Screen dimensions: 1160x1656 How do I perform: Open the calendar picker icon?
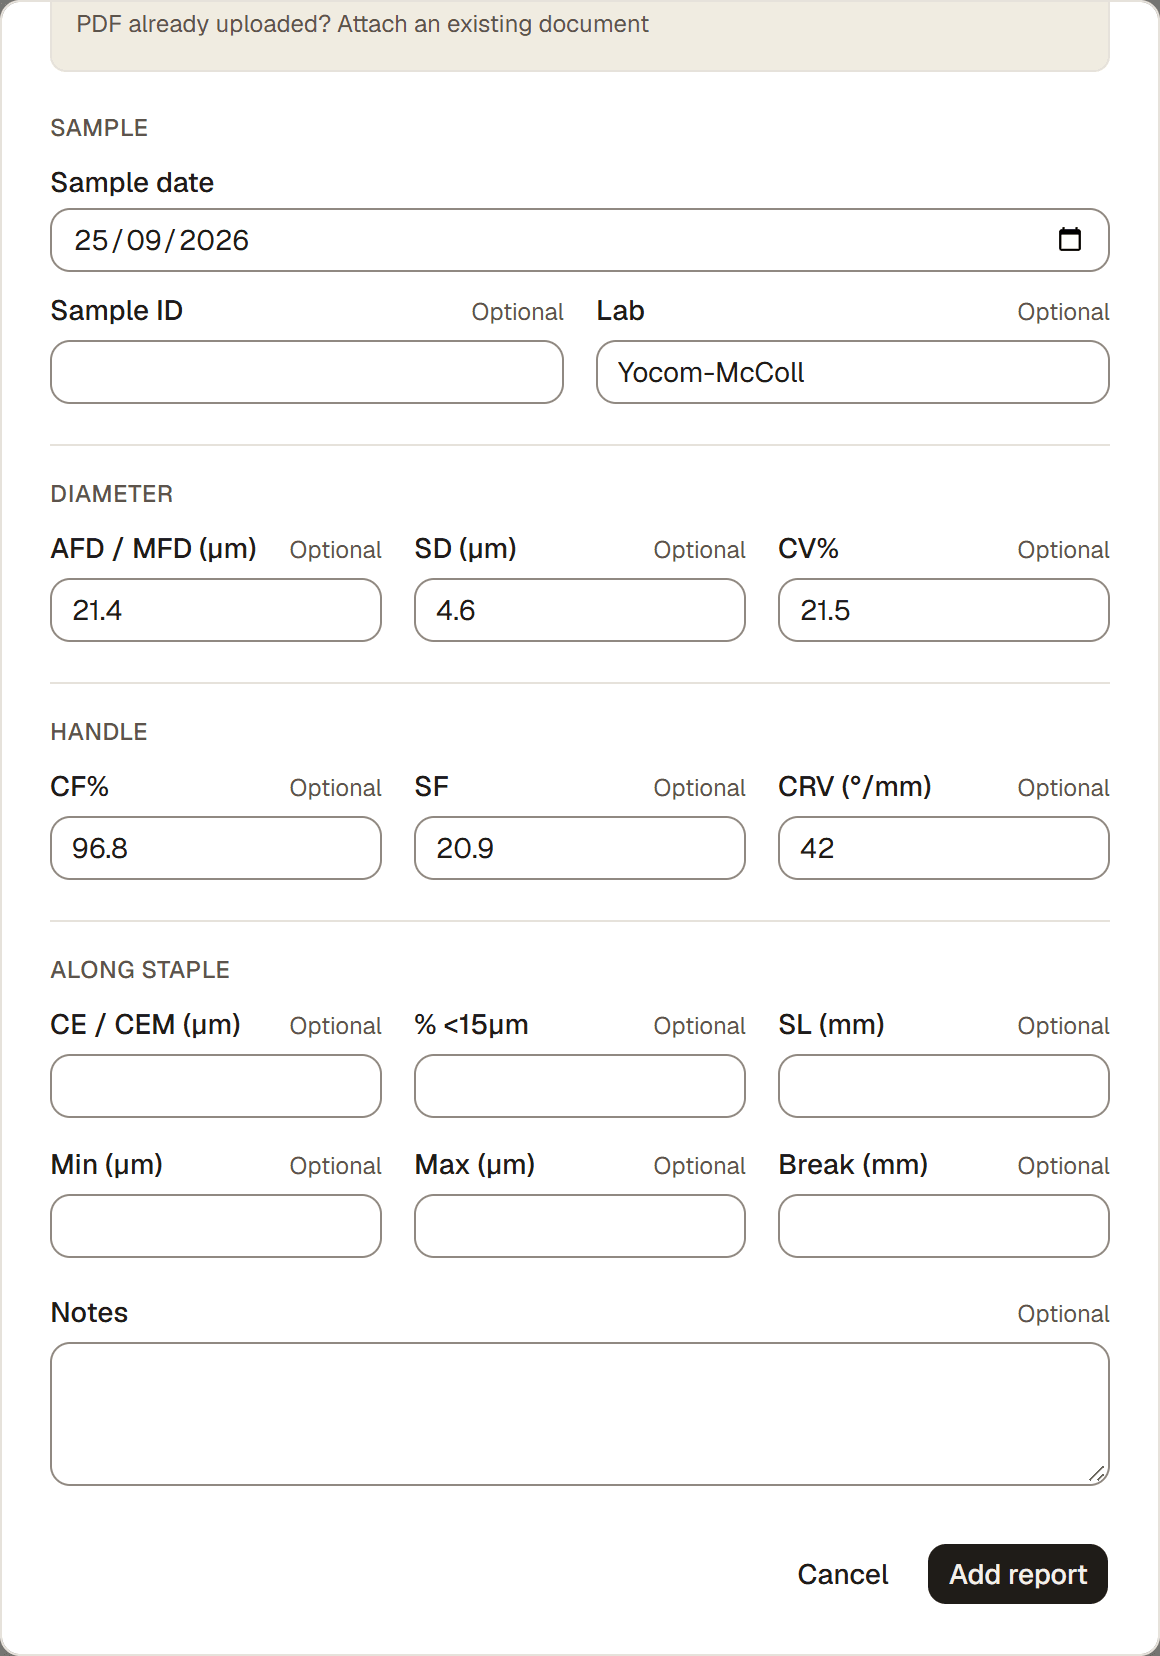pos(1069,240)
